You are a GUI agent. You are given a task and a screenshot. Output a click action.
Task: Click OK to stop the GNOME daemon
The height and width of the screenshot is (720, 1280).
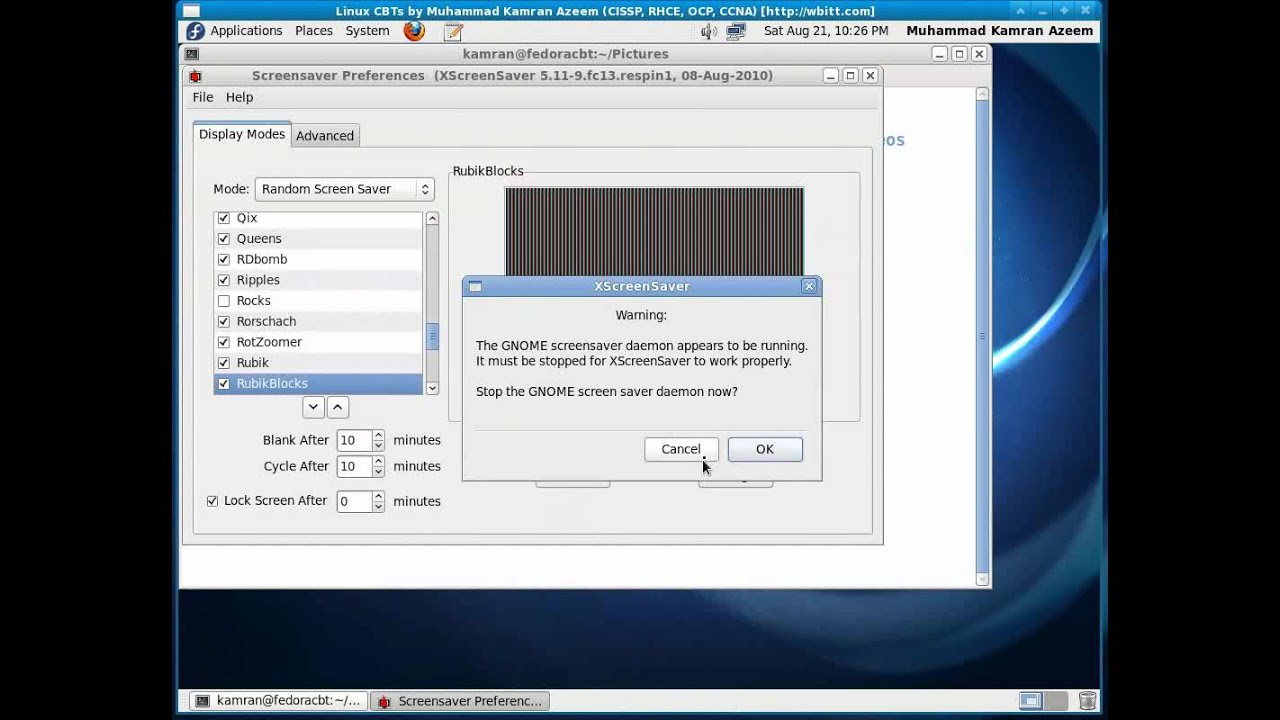(765, 449)
